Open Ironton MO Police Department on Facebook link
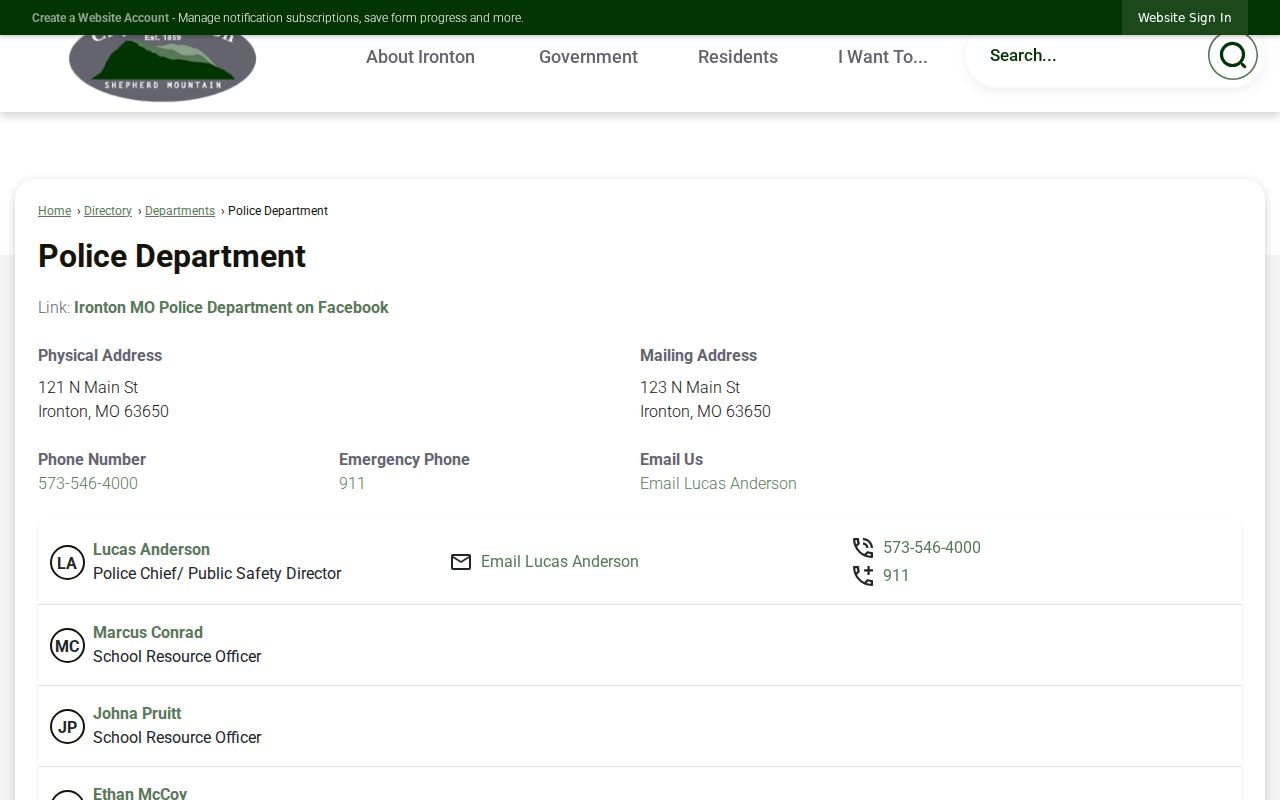The image size is (1280, 800). (x=231, y=308)
